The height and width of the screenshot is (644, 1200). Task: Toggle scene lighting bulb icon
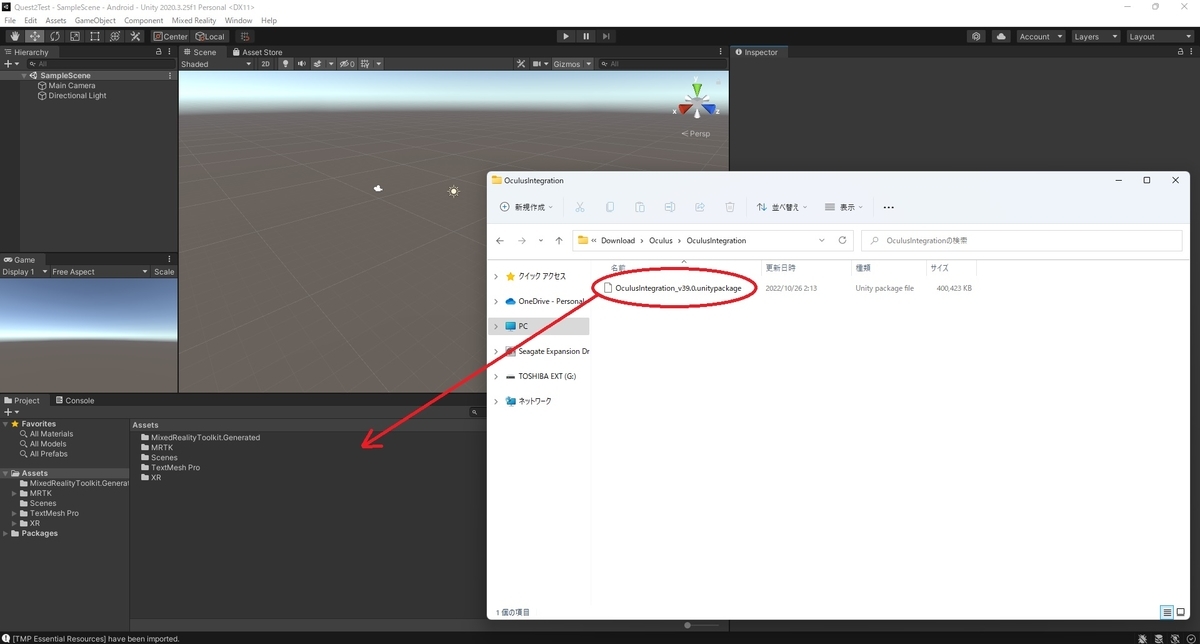[285, 64]
